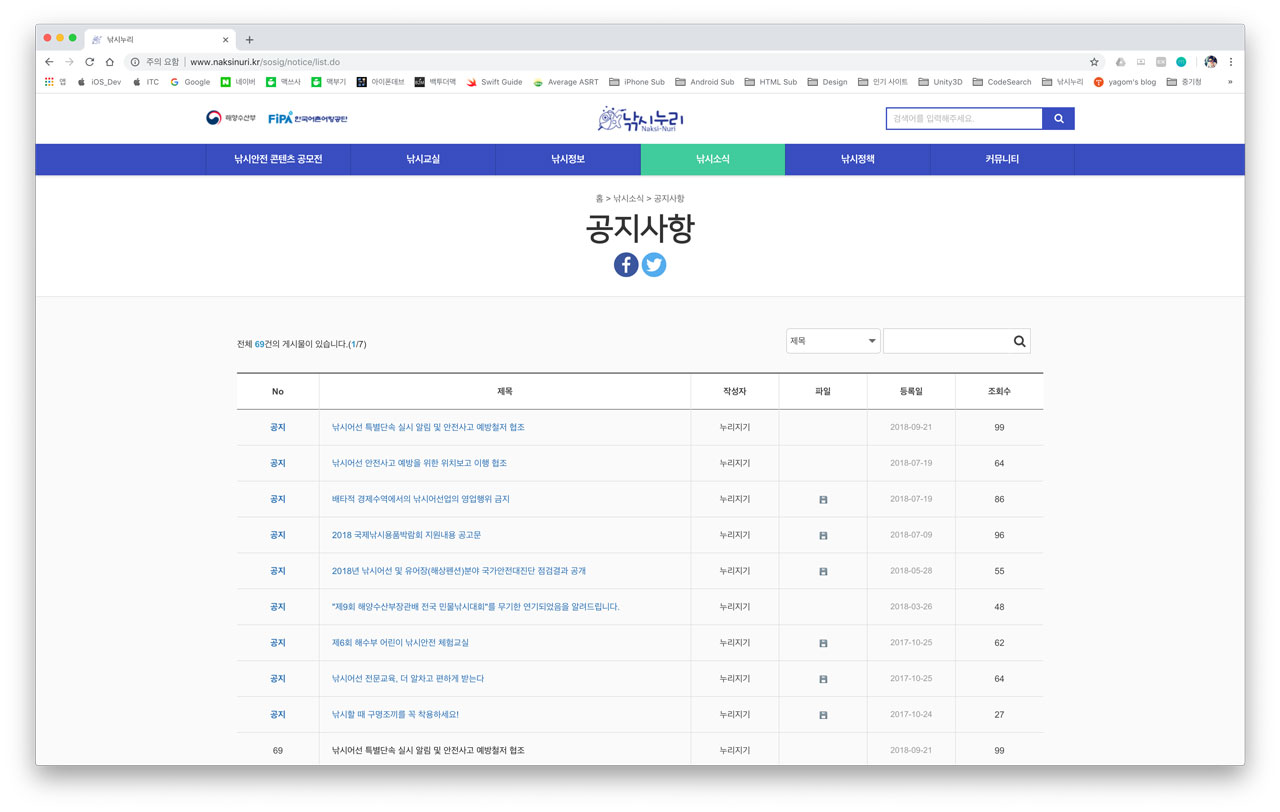The image size is (1280, 812).
Task: Click the board search magnifier icon
Action: tap(1019, 342)
